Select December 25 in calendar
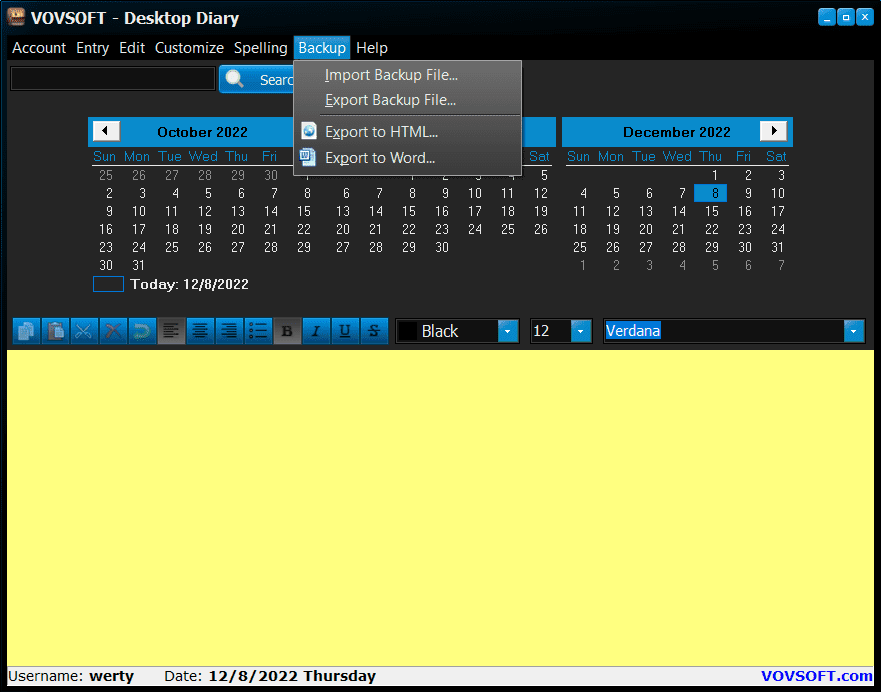The width and height of the screenshot is (881, 692). pos(580,247)
